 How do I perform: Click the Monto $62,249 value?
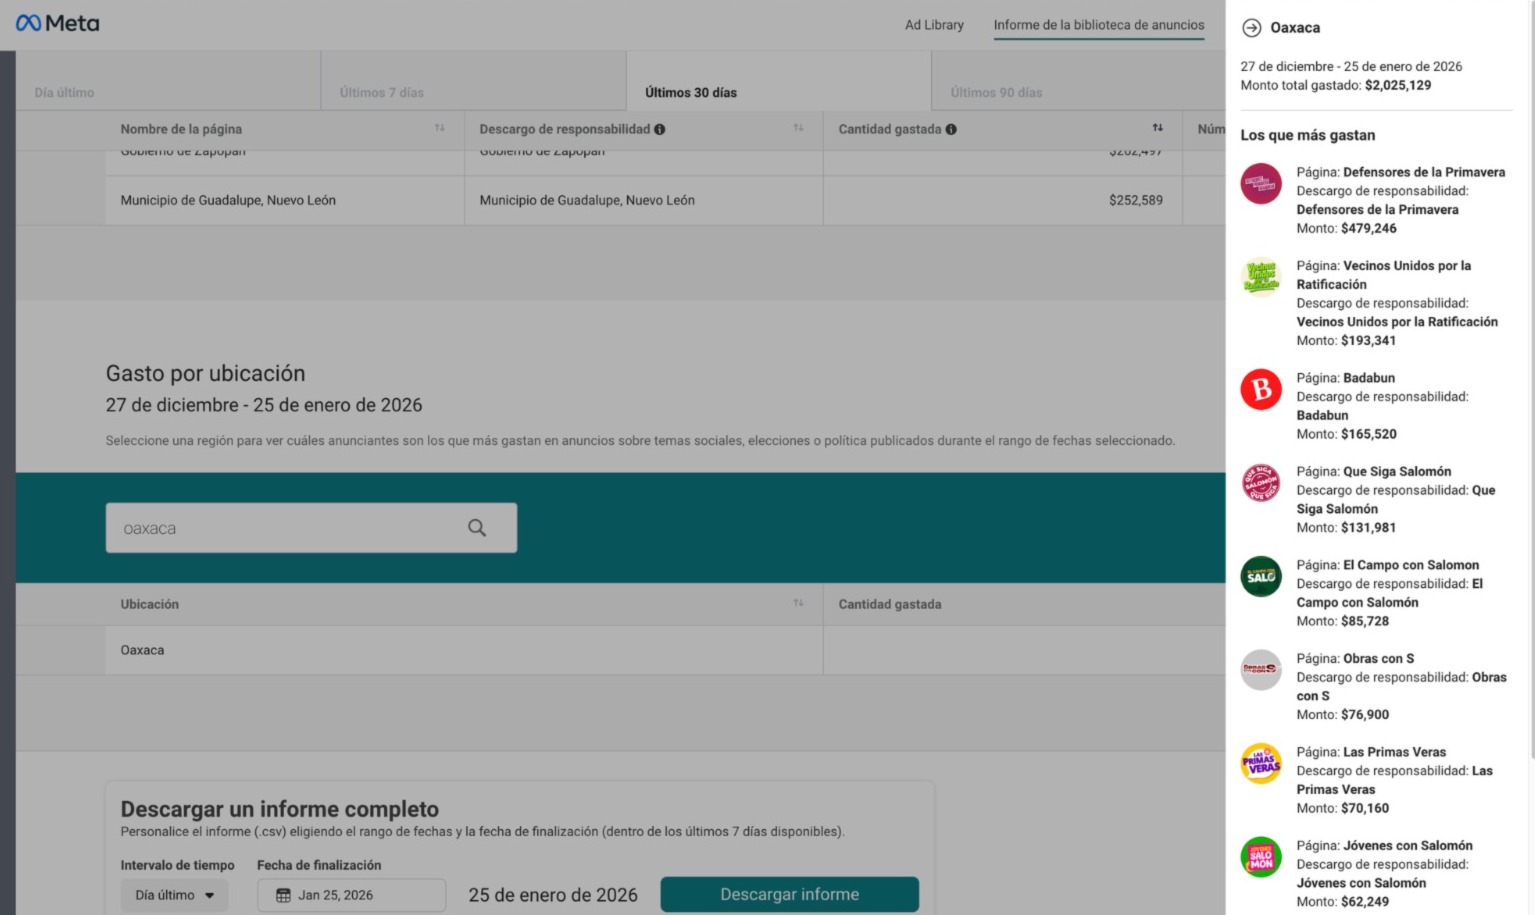coord(1365,901)
